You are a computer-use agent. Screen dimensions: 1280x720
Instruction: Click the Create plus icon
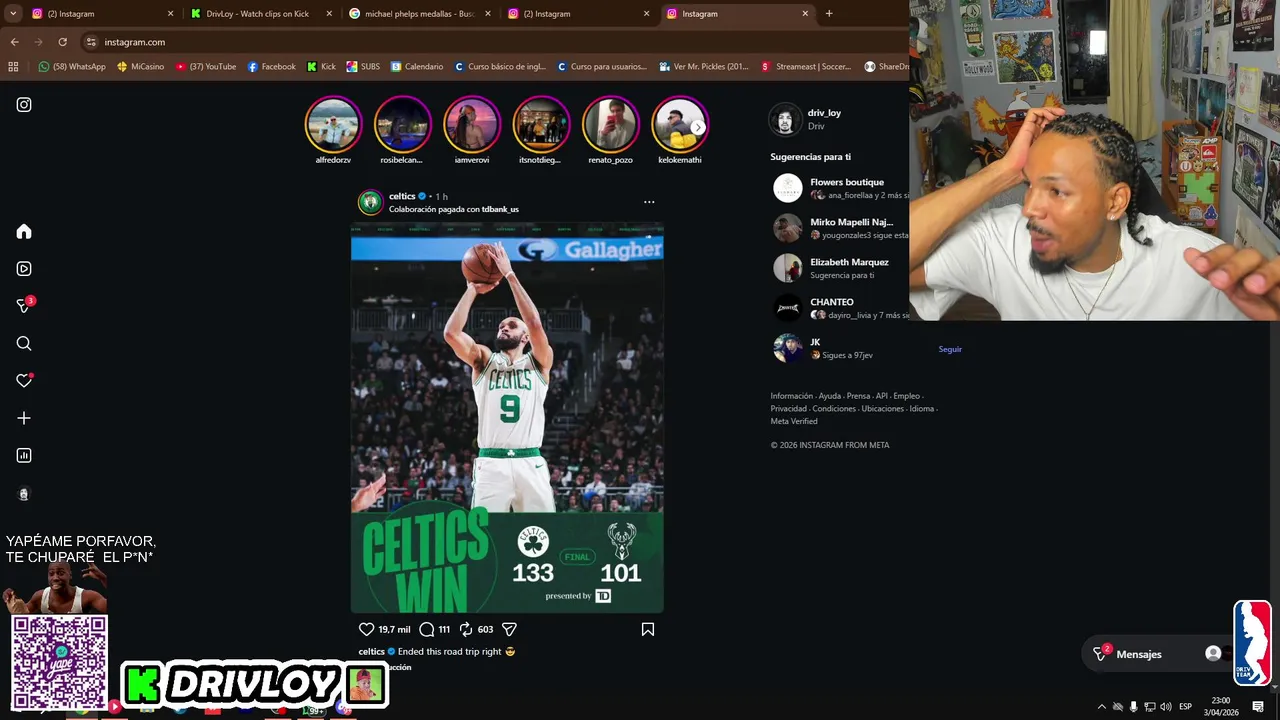(24, 418)
